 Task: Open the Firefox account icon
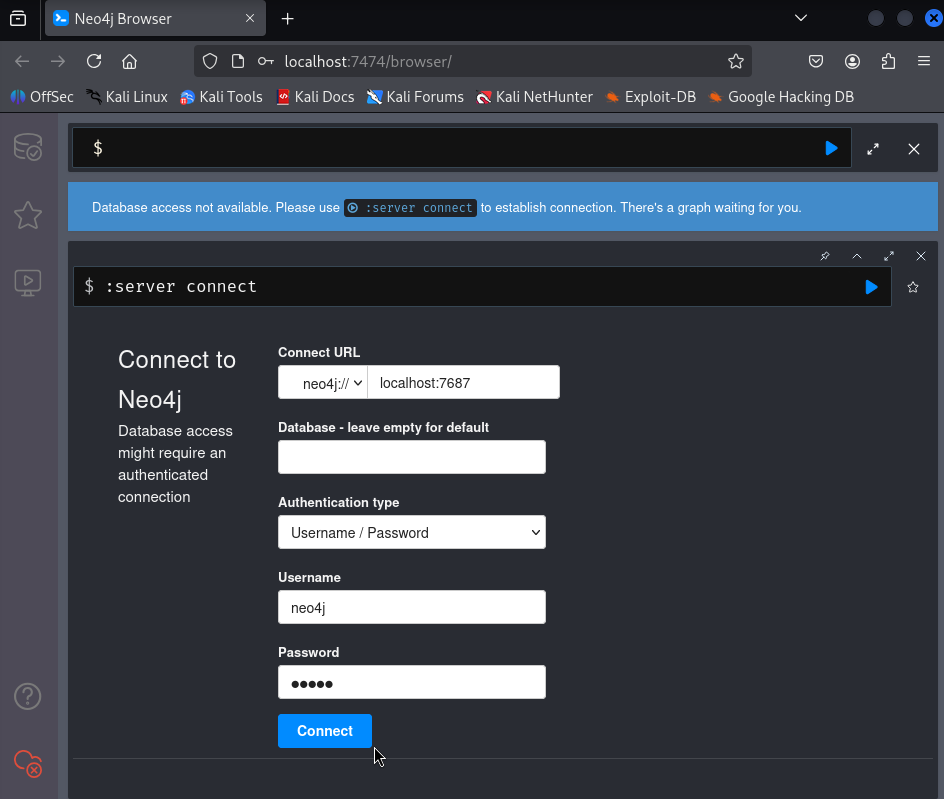[x=852, y=61]
